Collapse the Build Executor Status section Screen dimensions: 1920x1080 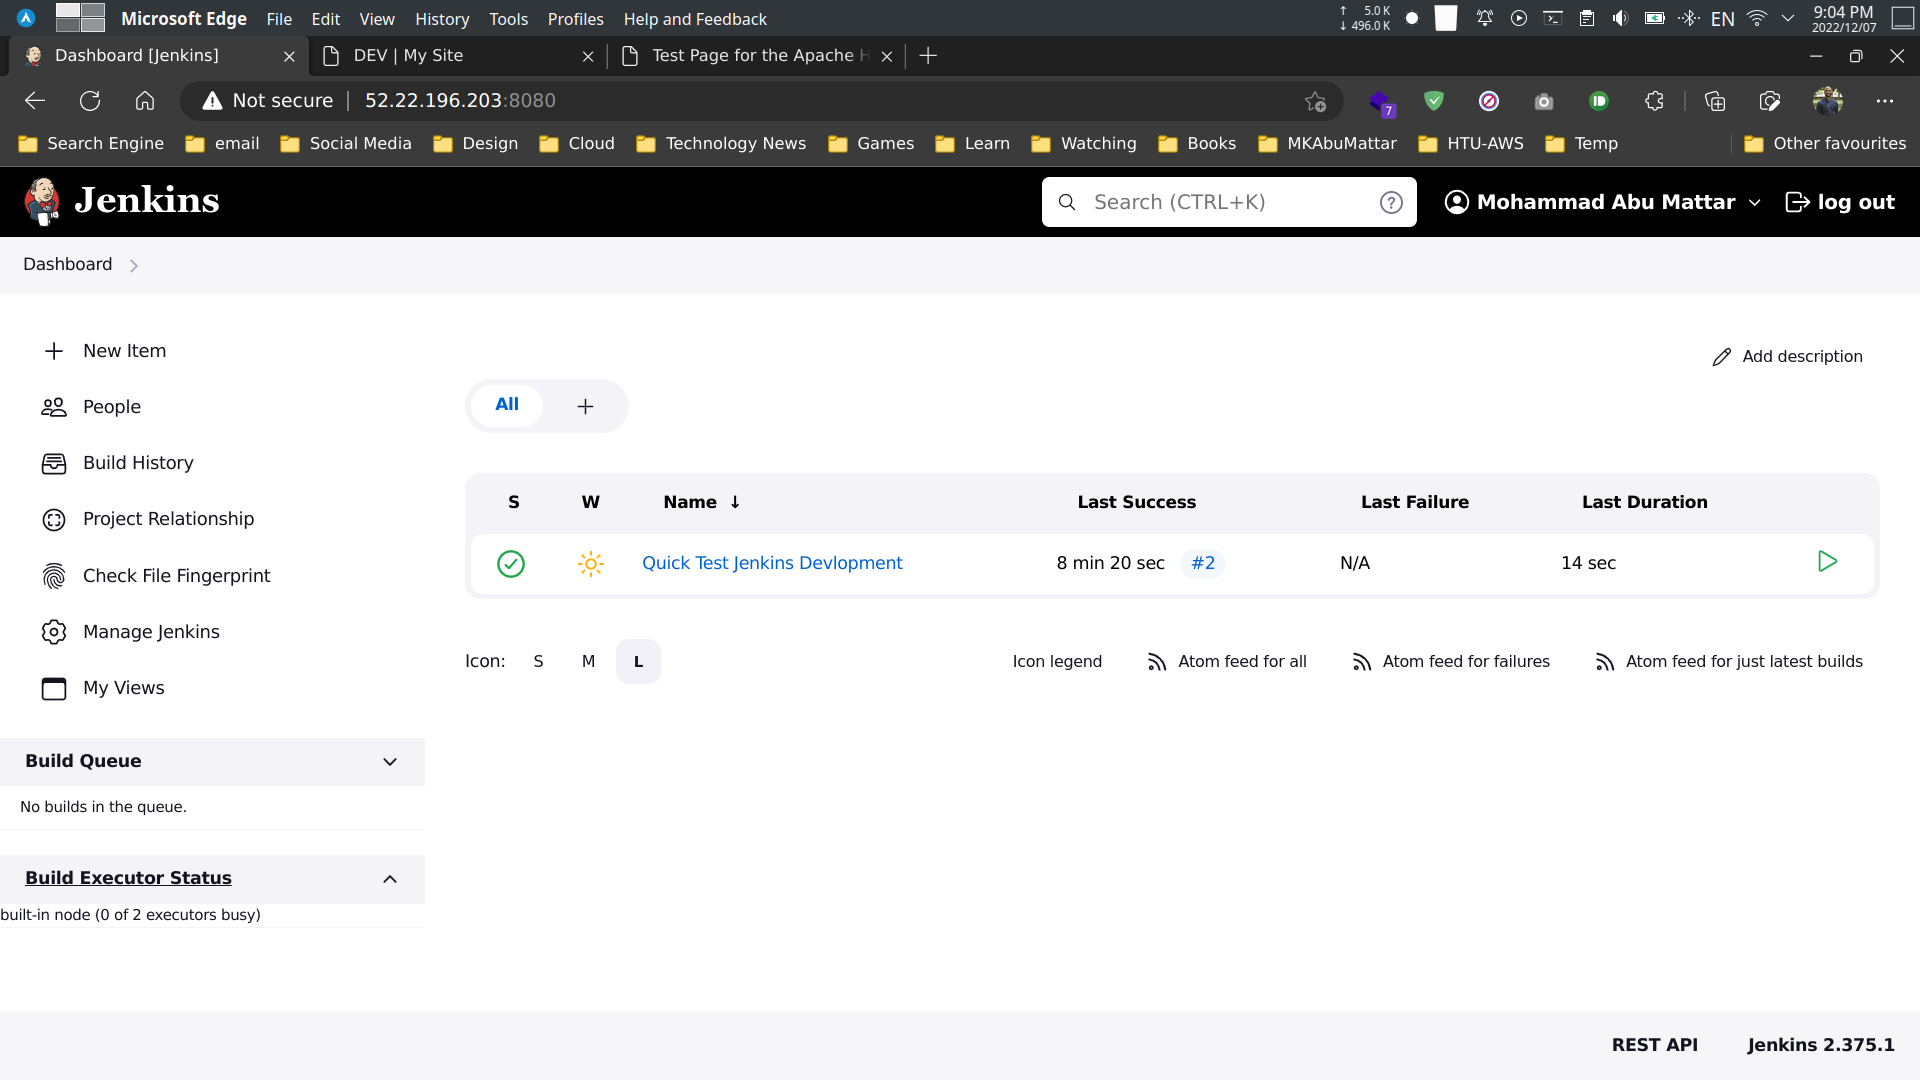389,879
